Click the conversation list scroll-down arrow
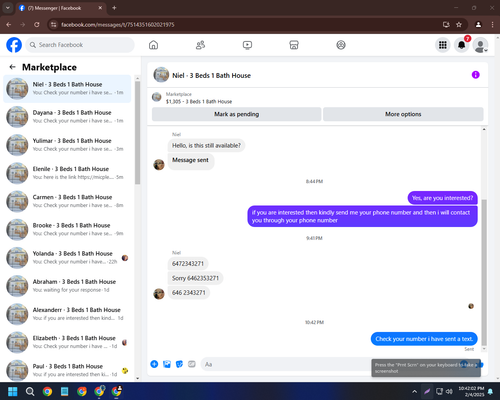This screenshot has height=400, width=500. tap(137, 378)
